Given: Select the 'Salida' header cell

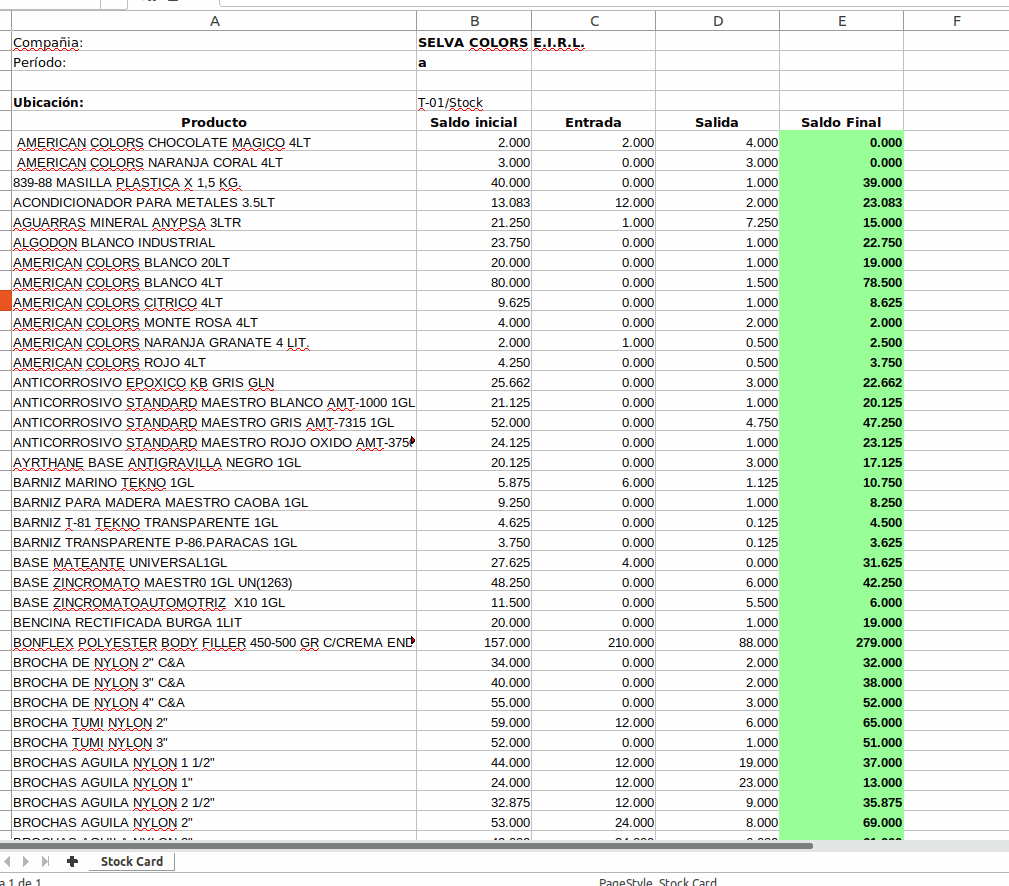Looking at the screenshot, I should point(717,122).
